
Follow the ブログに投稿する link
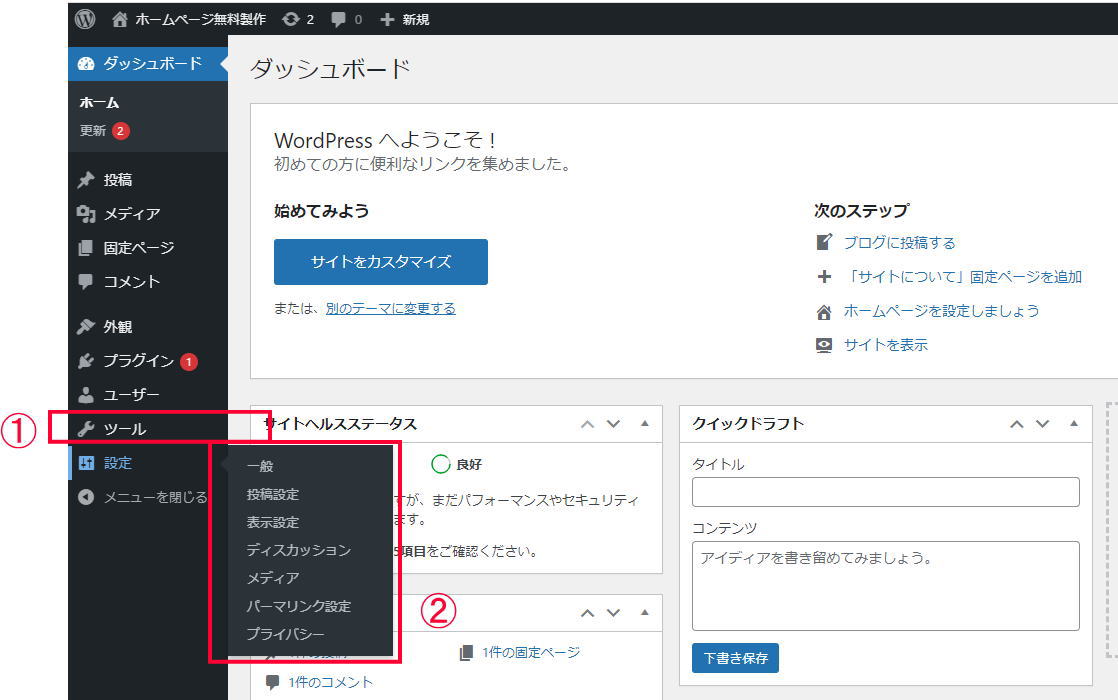point(900,242)
